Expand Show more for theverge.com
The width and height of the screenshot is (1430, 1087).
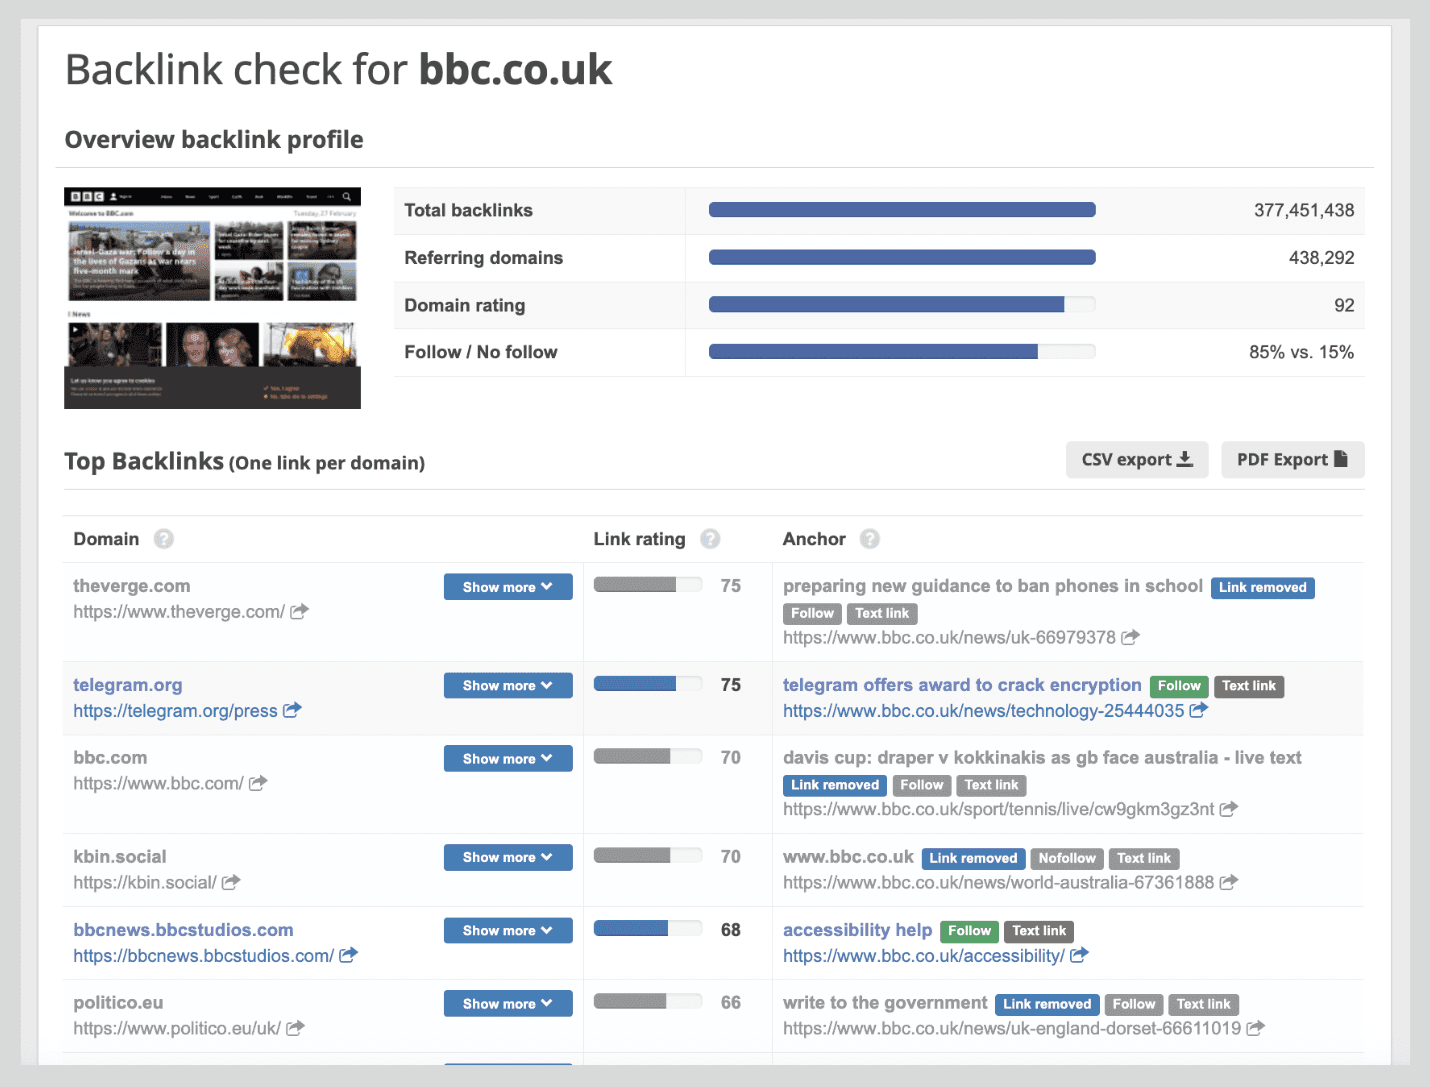pyautogui.click(x=508, y=587)
